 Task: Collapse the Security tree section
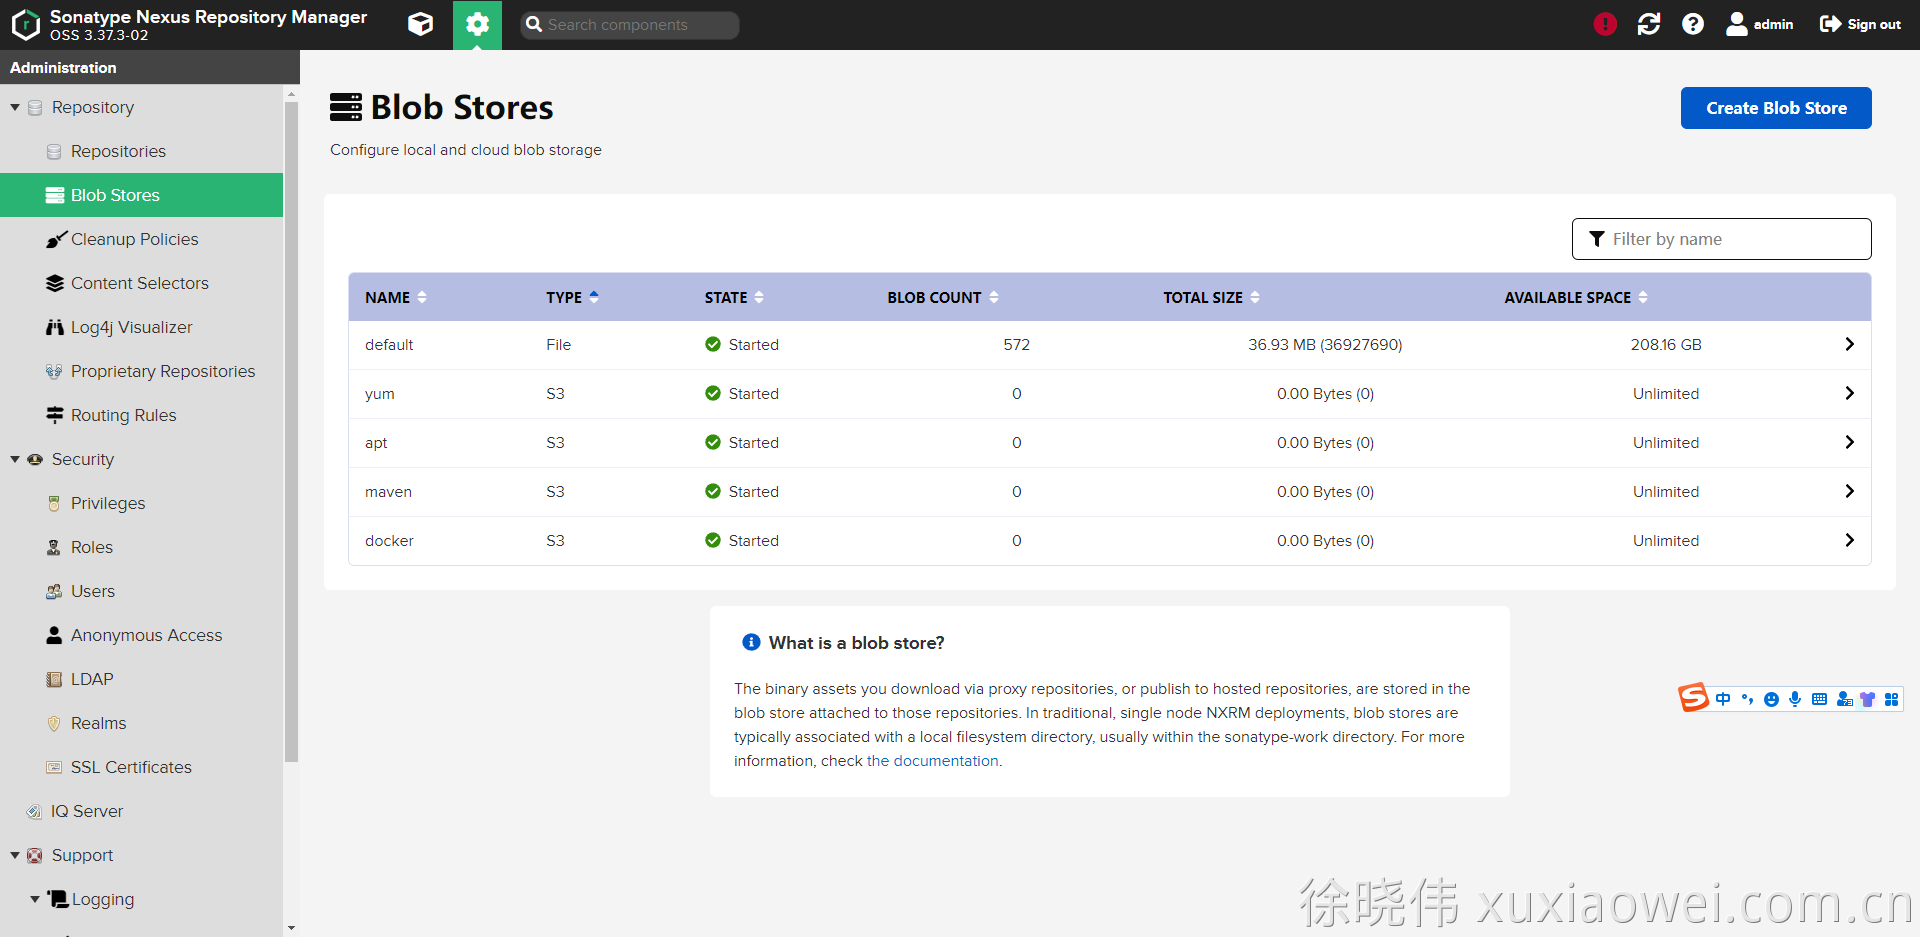tap(15, 459)
